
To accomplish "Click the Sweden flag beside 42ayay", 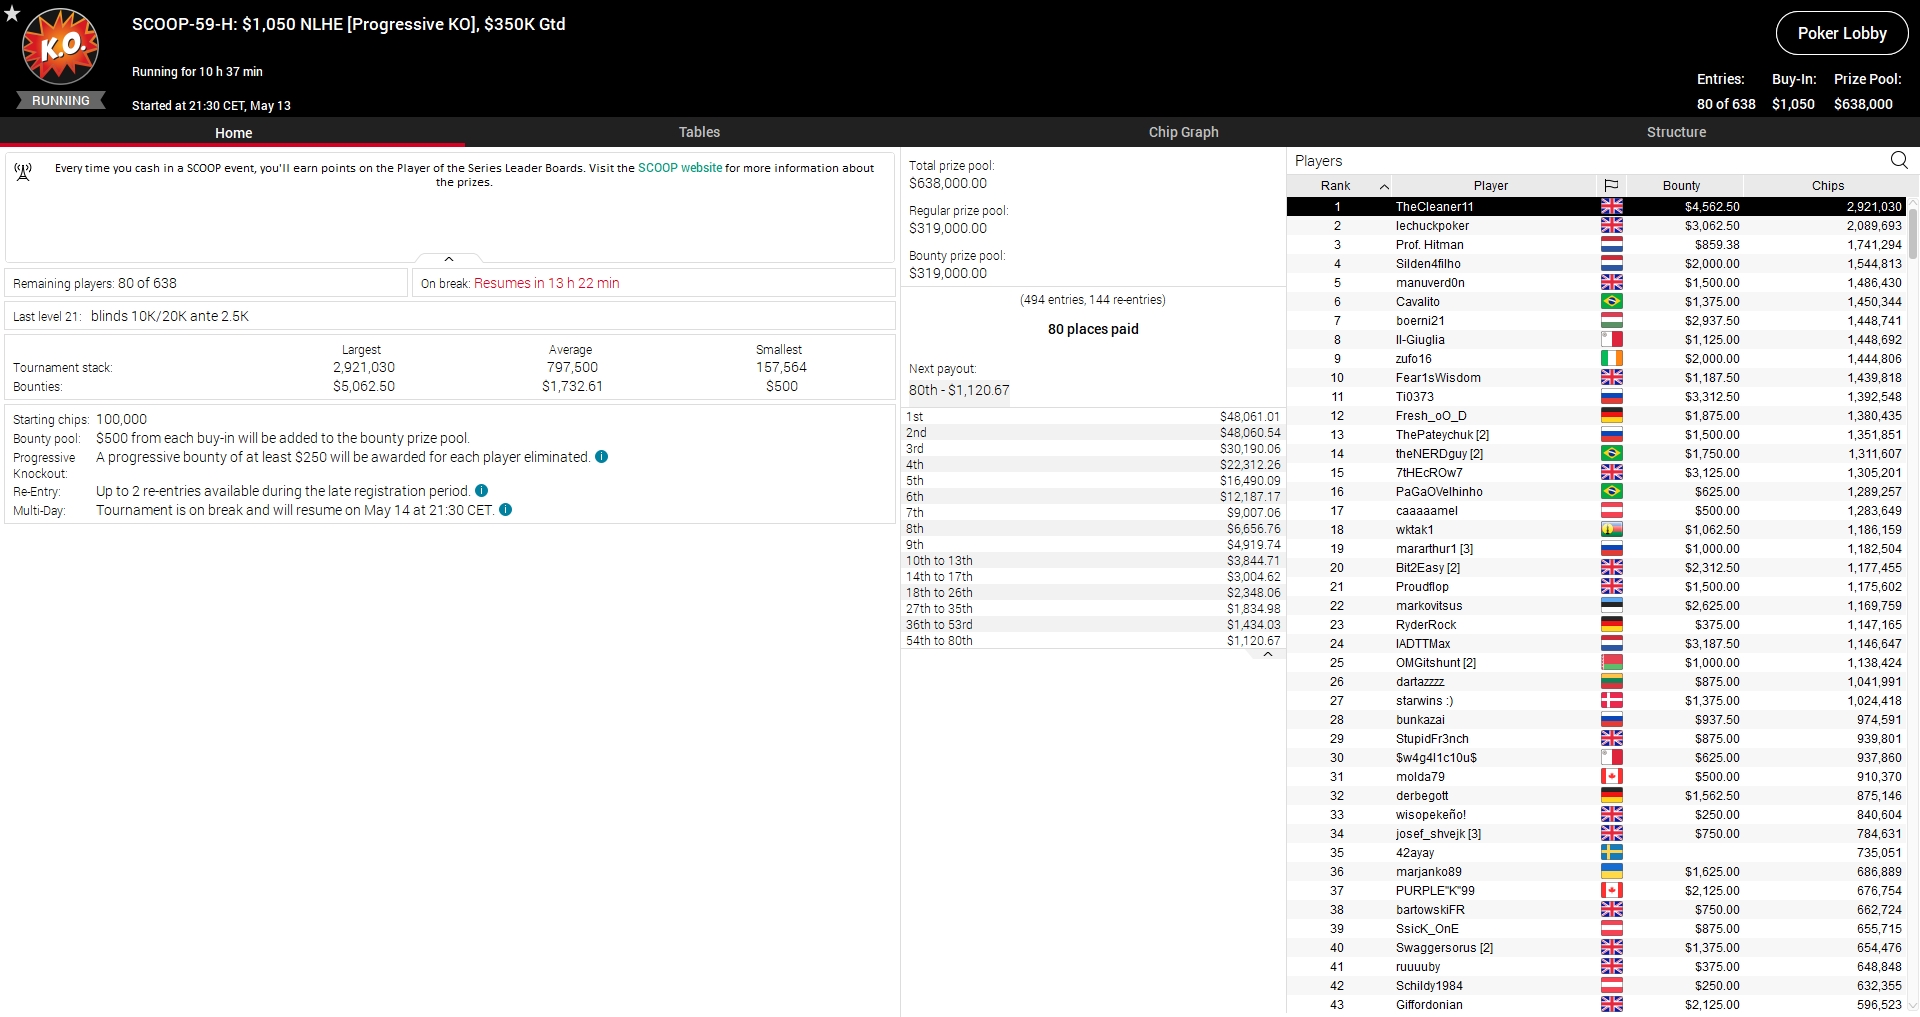I will point(1611,852).
